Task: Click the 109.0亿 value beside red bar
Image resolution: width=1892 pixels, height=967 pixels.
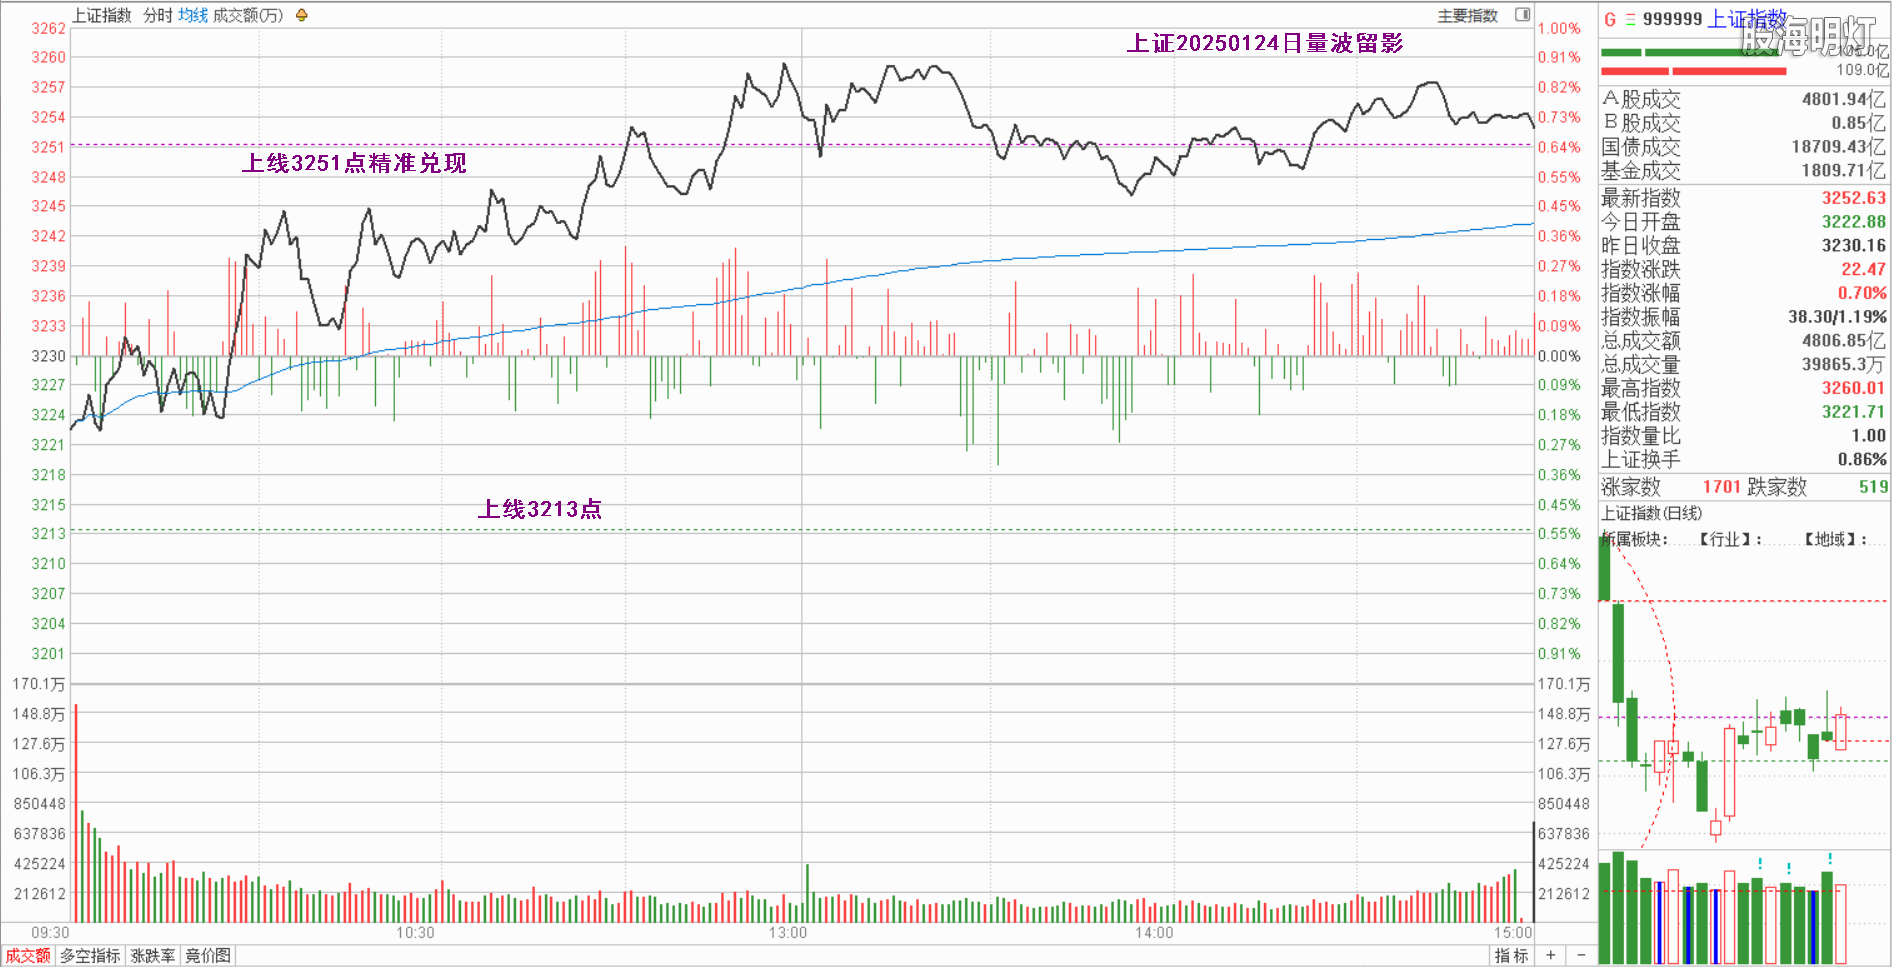Action: (1862, 70)
